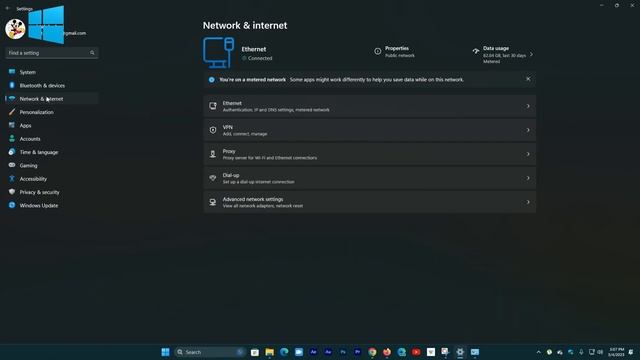Select Accounts in the sidebar
Viewport: 640px width, 360px height.
pyautogui.click(x=52, y=139)
